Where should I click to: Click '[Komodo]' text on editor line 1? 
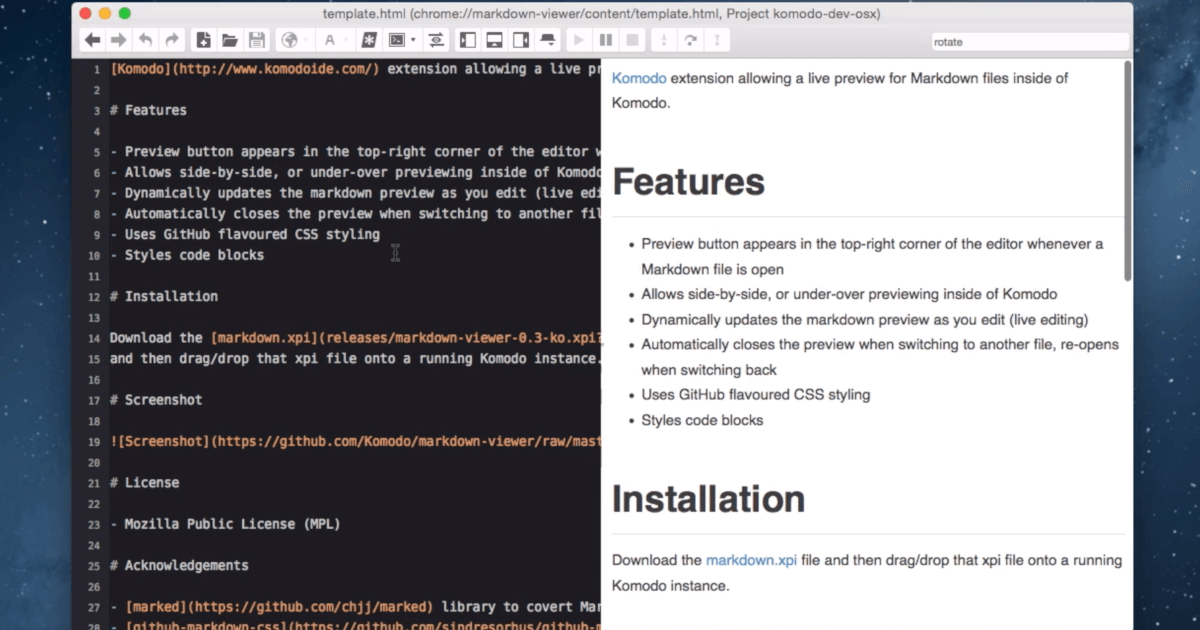click(141, 69)
